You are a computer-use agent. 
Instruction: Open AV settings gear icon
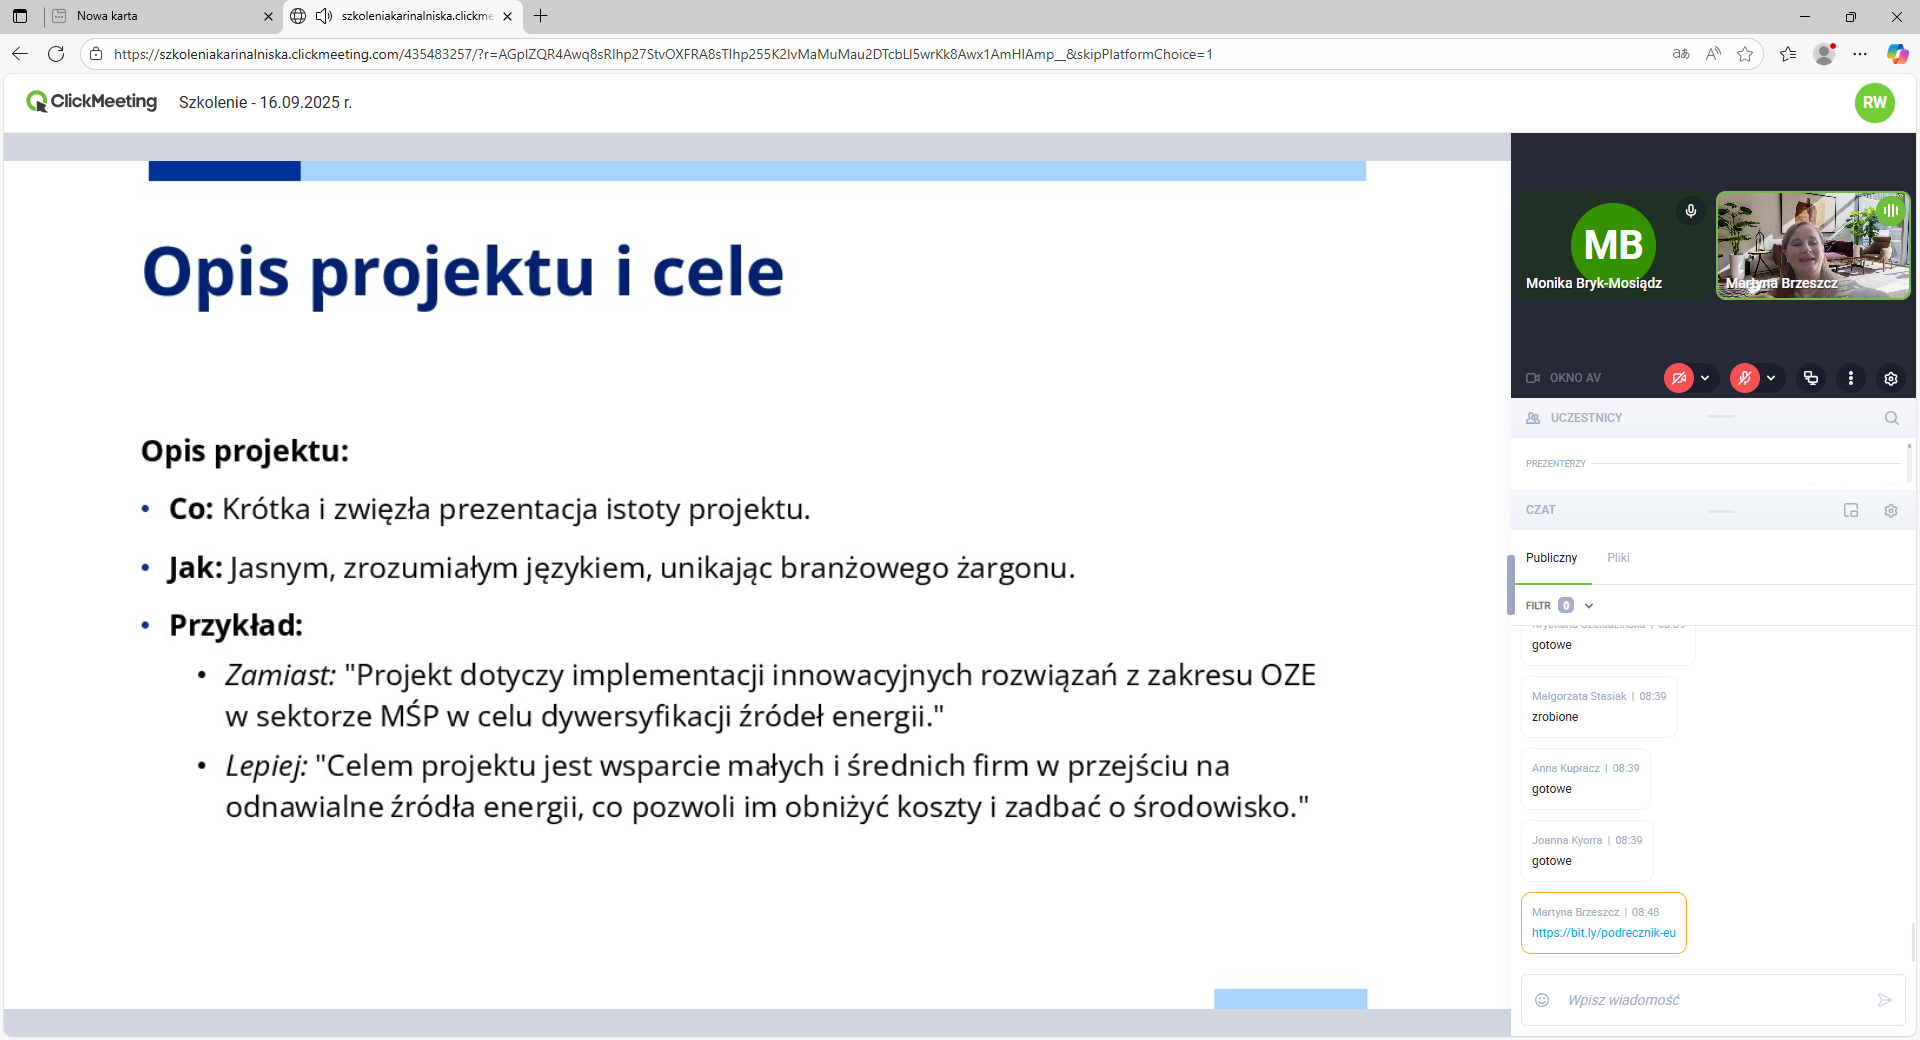pos(1891,378)
